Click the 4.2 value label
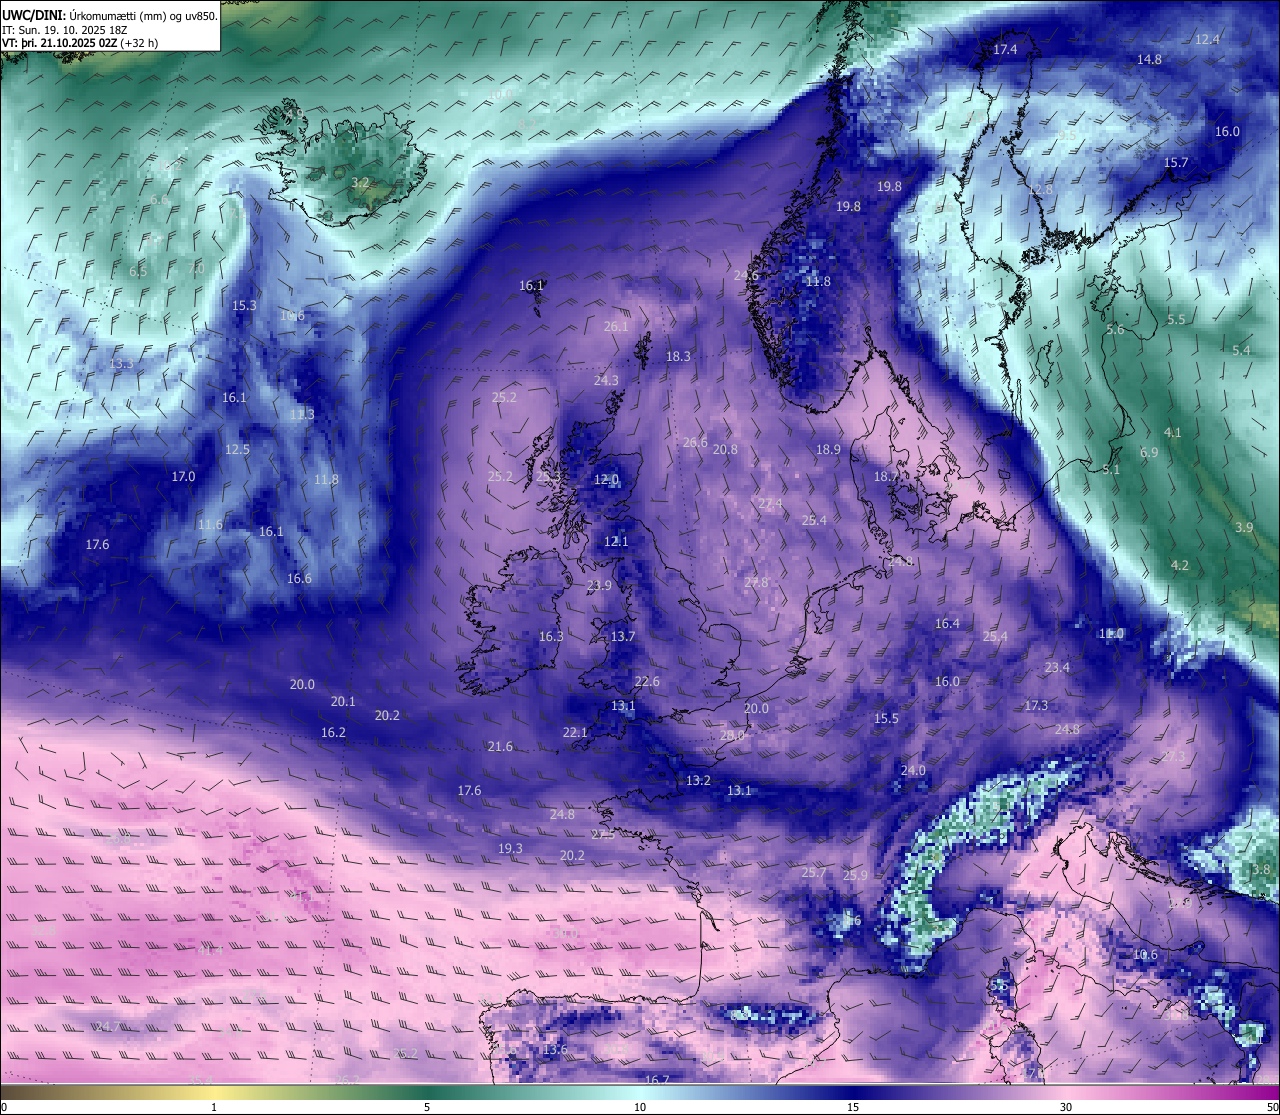 (1180, 566)
